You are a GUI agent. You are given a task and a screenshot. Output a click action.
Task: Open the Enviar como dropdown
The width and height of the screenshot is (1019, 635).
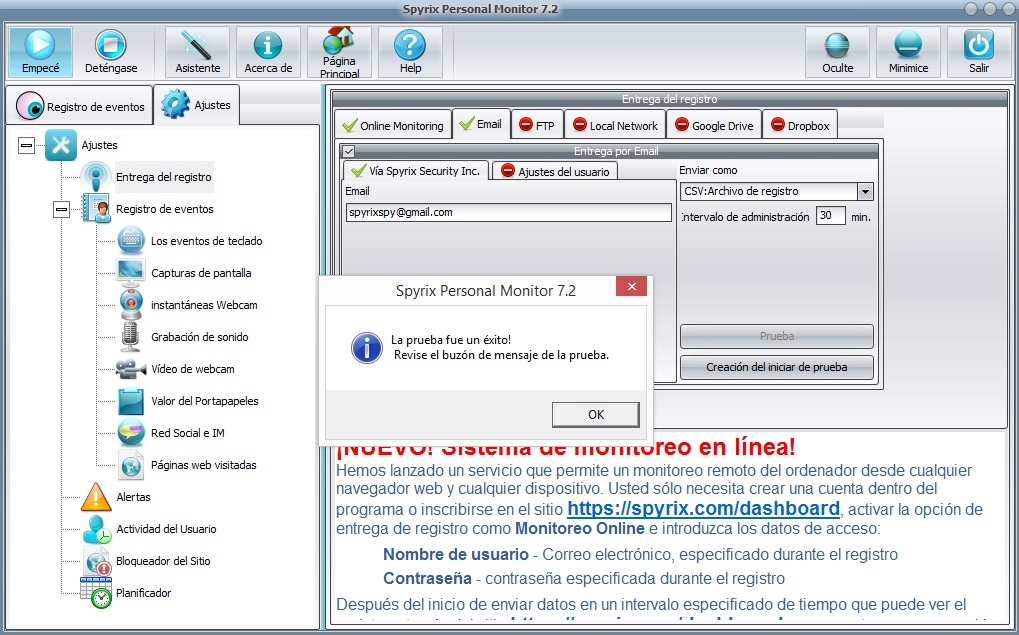[x=864, y=191]
